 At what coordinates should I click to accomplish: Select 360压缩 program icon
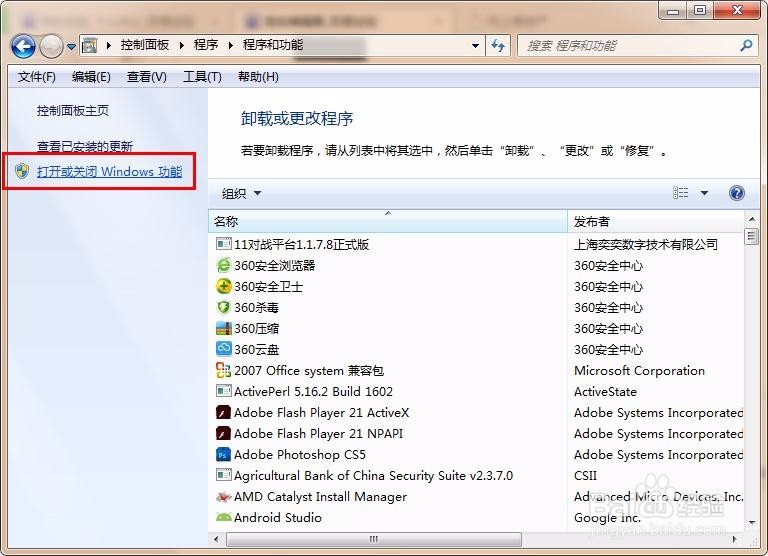coord(223,328)
